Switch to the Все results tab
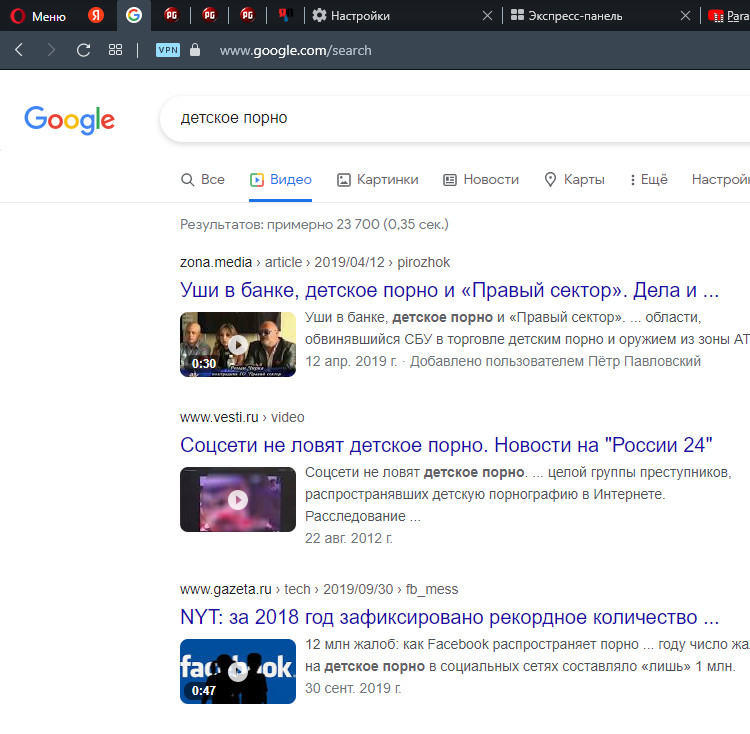This screenshot has width=750, height=734. click(x=203, y=179)
